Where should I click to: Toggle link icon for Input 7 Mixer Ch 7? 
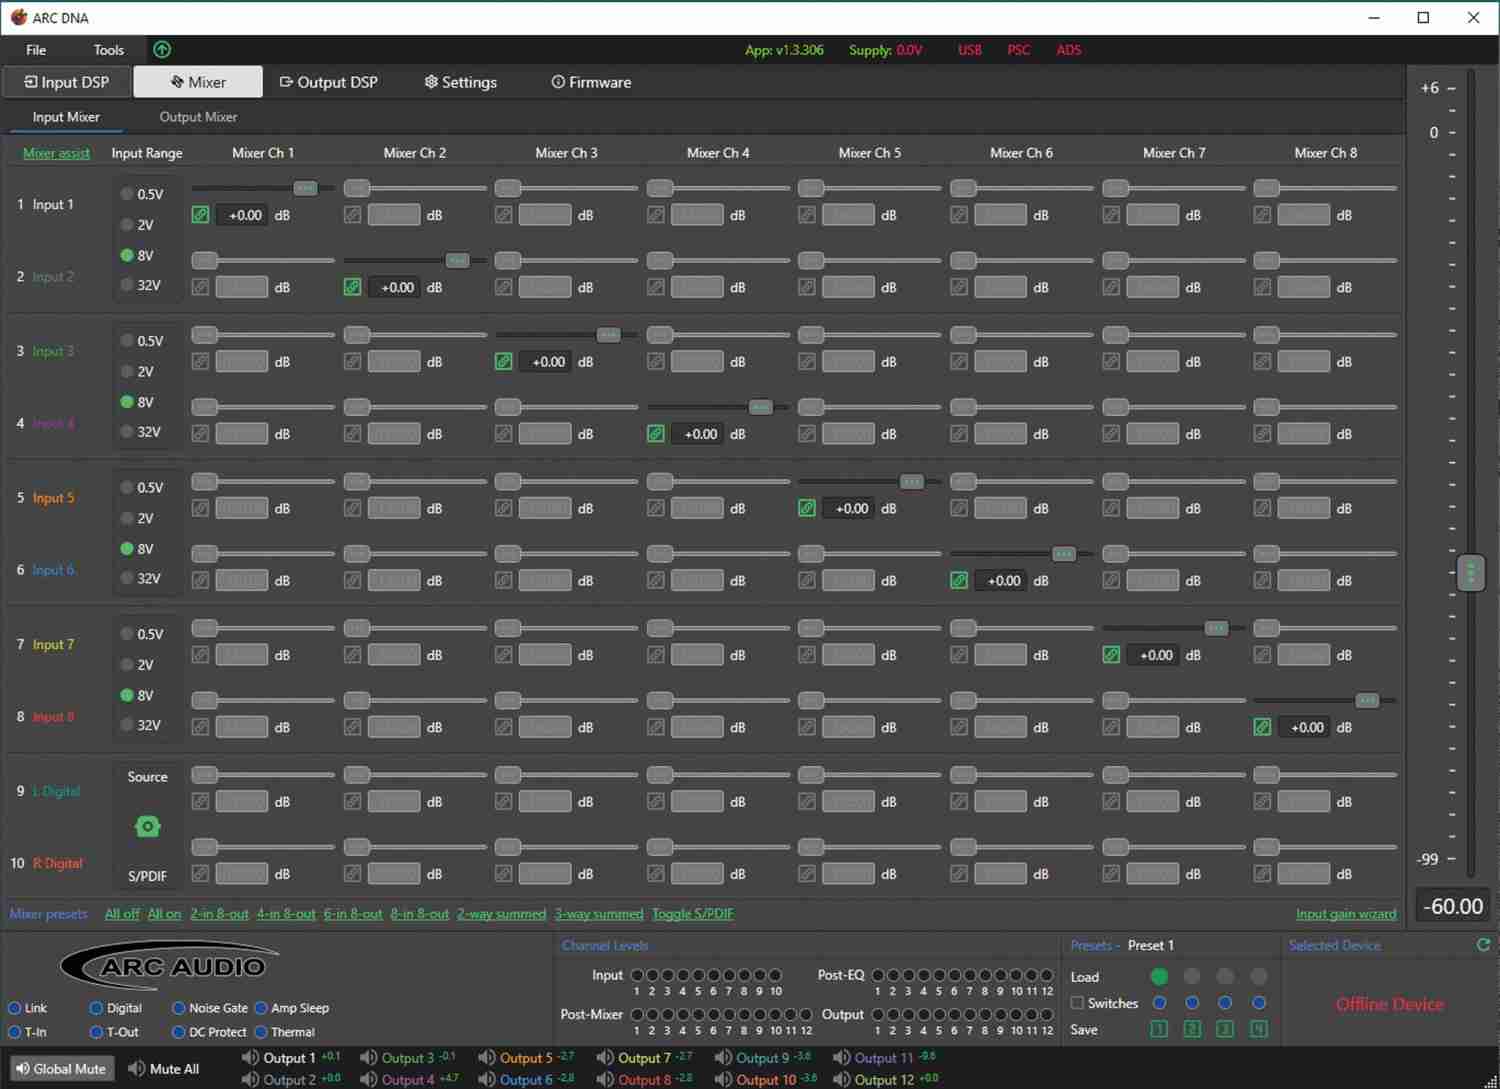[1111, 655]
